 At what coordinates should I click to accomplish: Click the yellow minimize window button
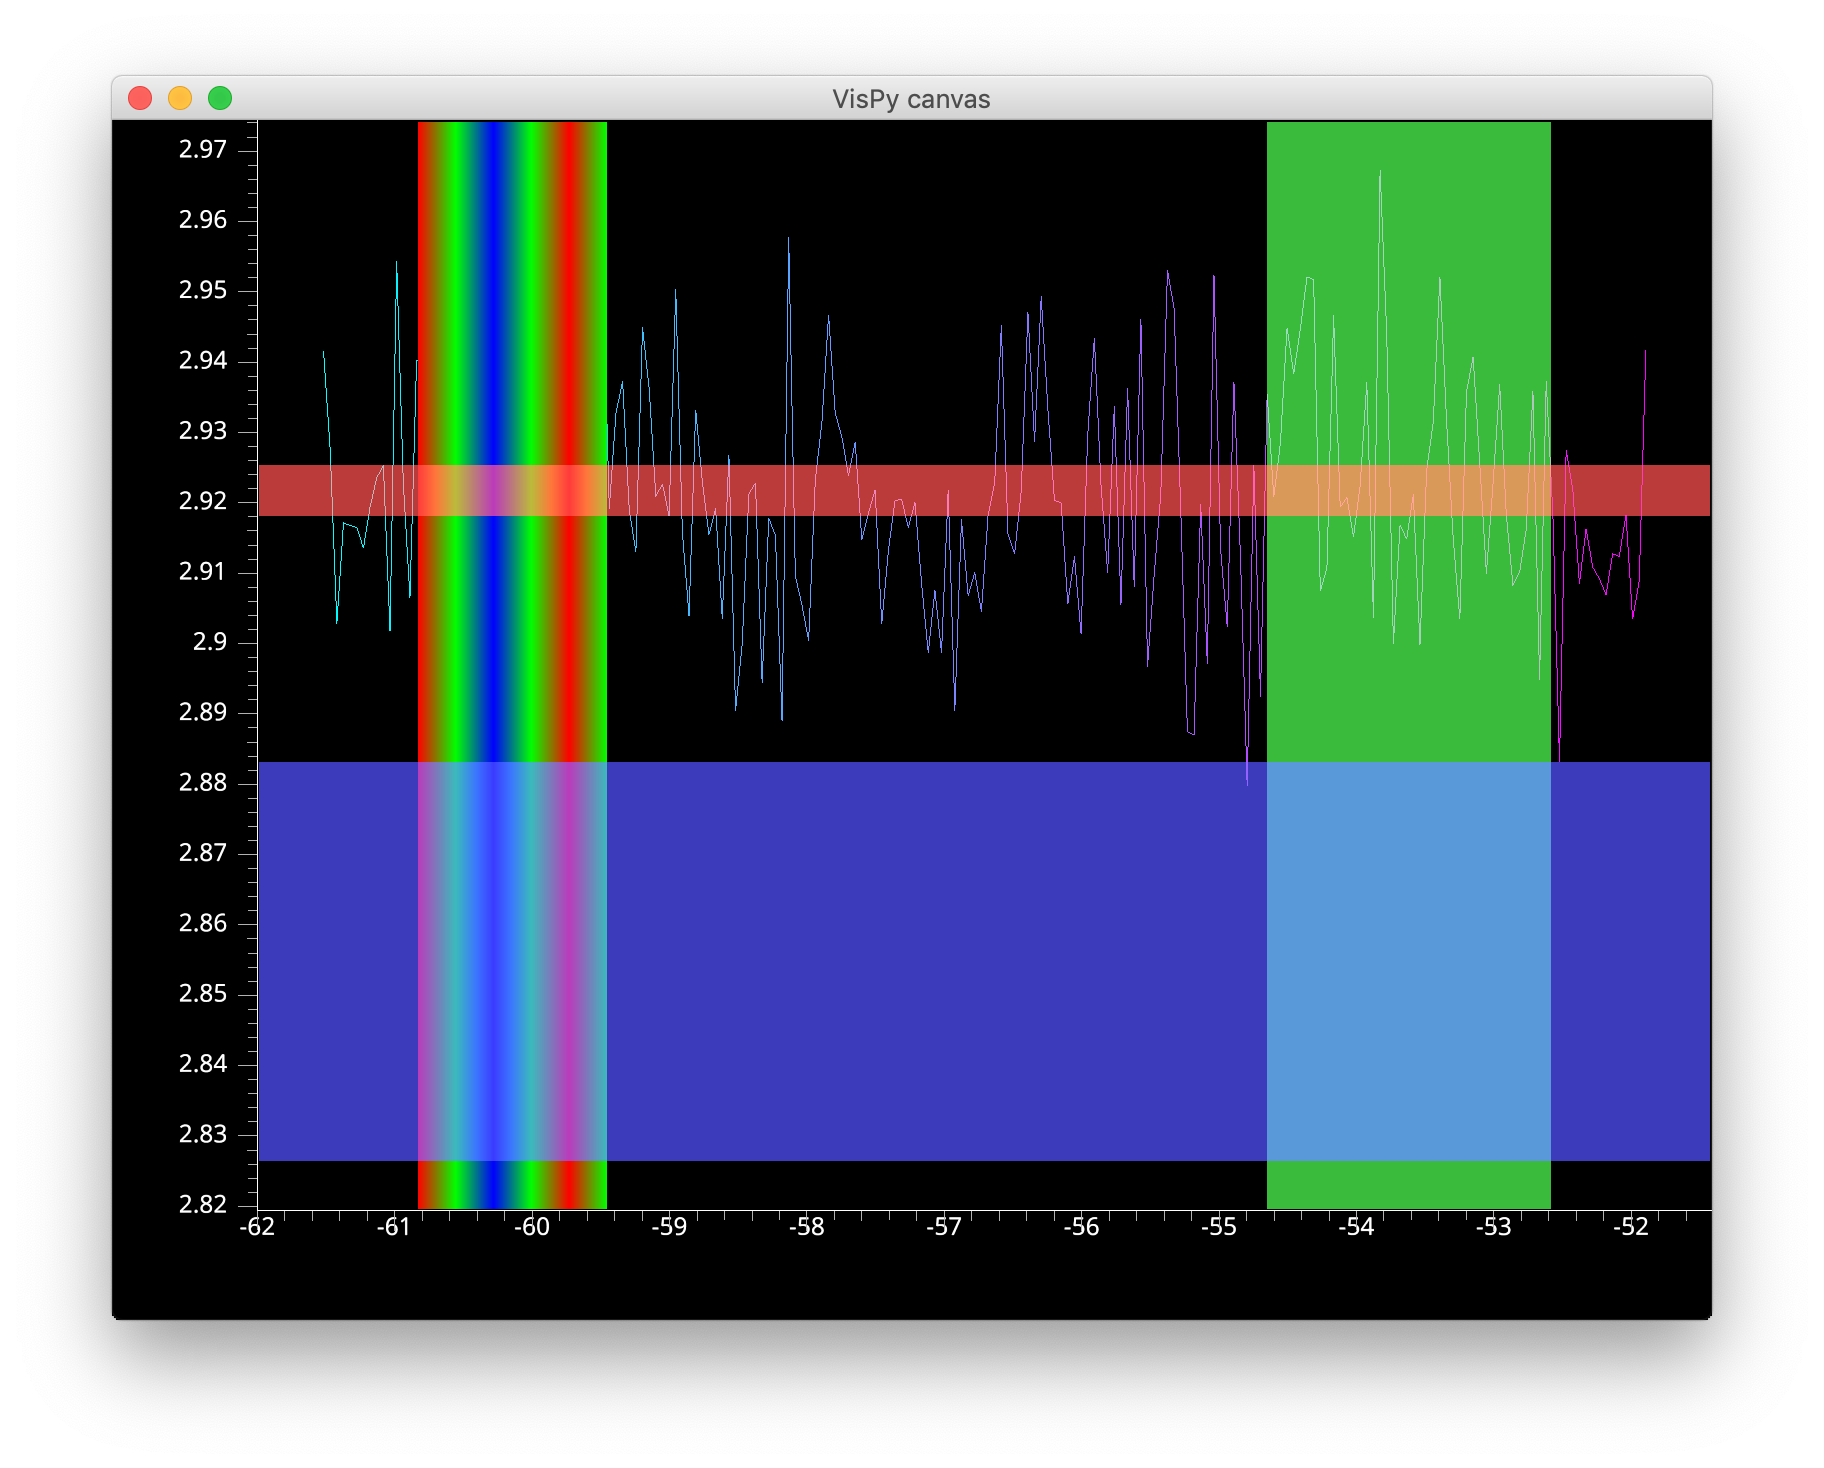click(x=180, y=97)
